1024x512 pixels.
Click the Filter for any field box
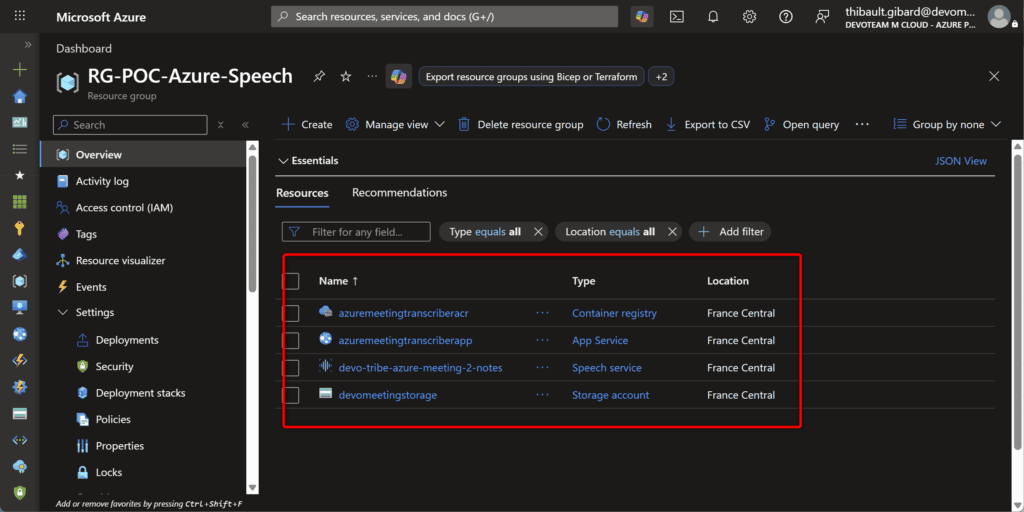point(356,231)
